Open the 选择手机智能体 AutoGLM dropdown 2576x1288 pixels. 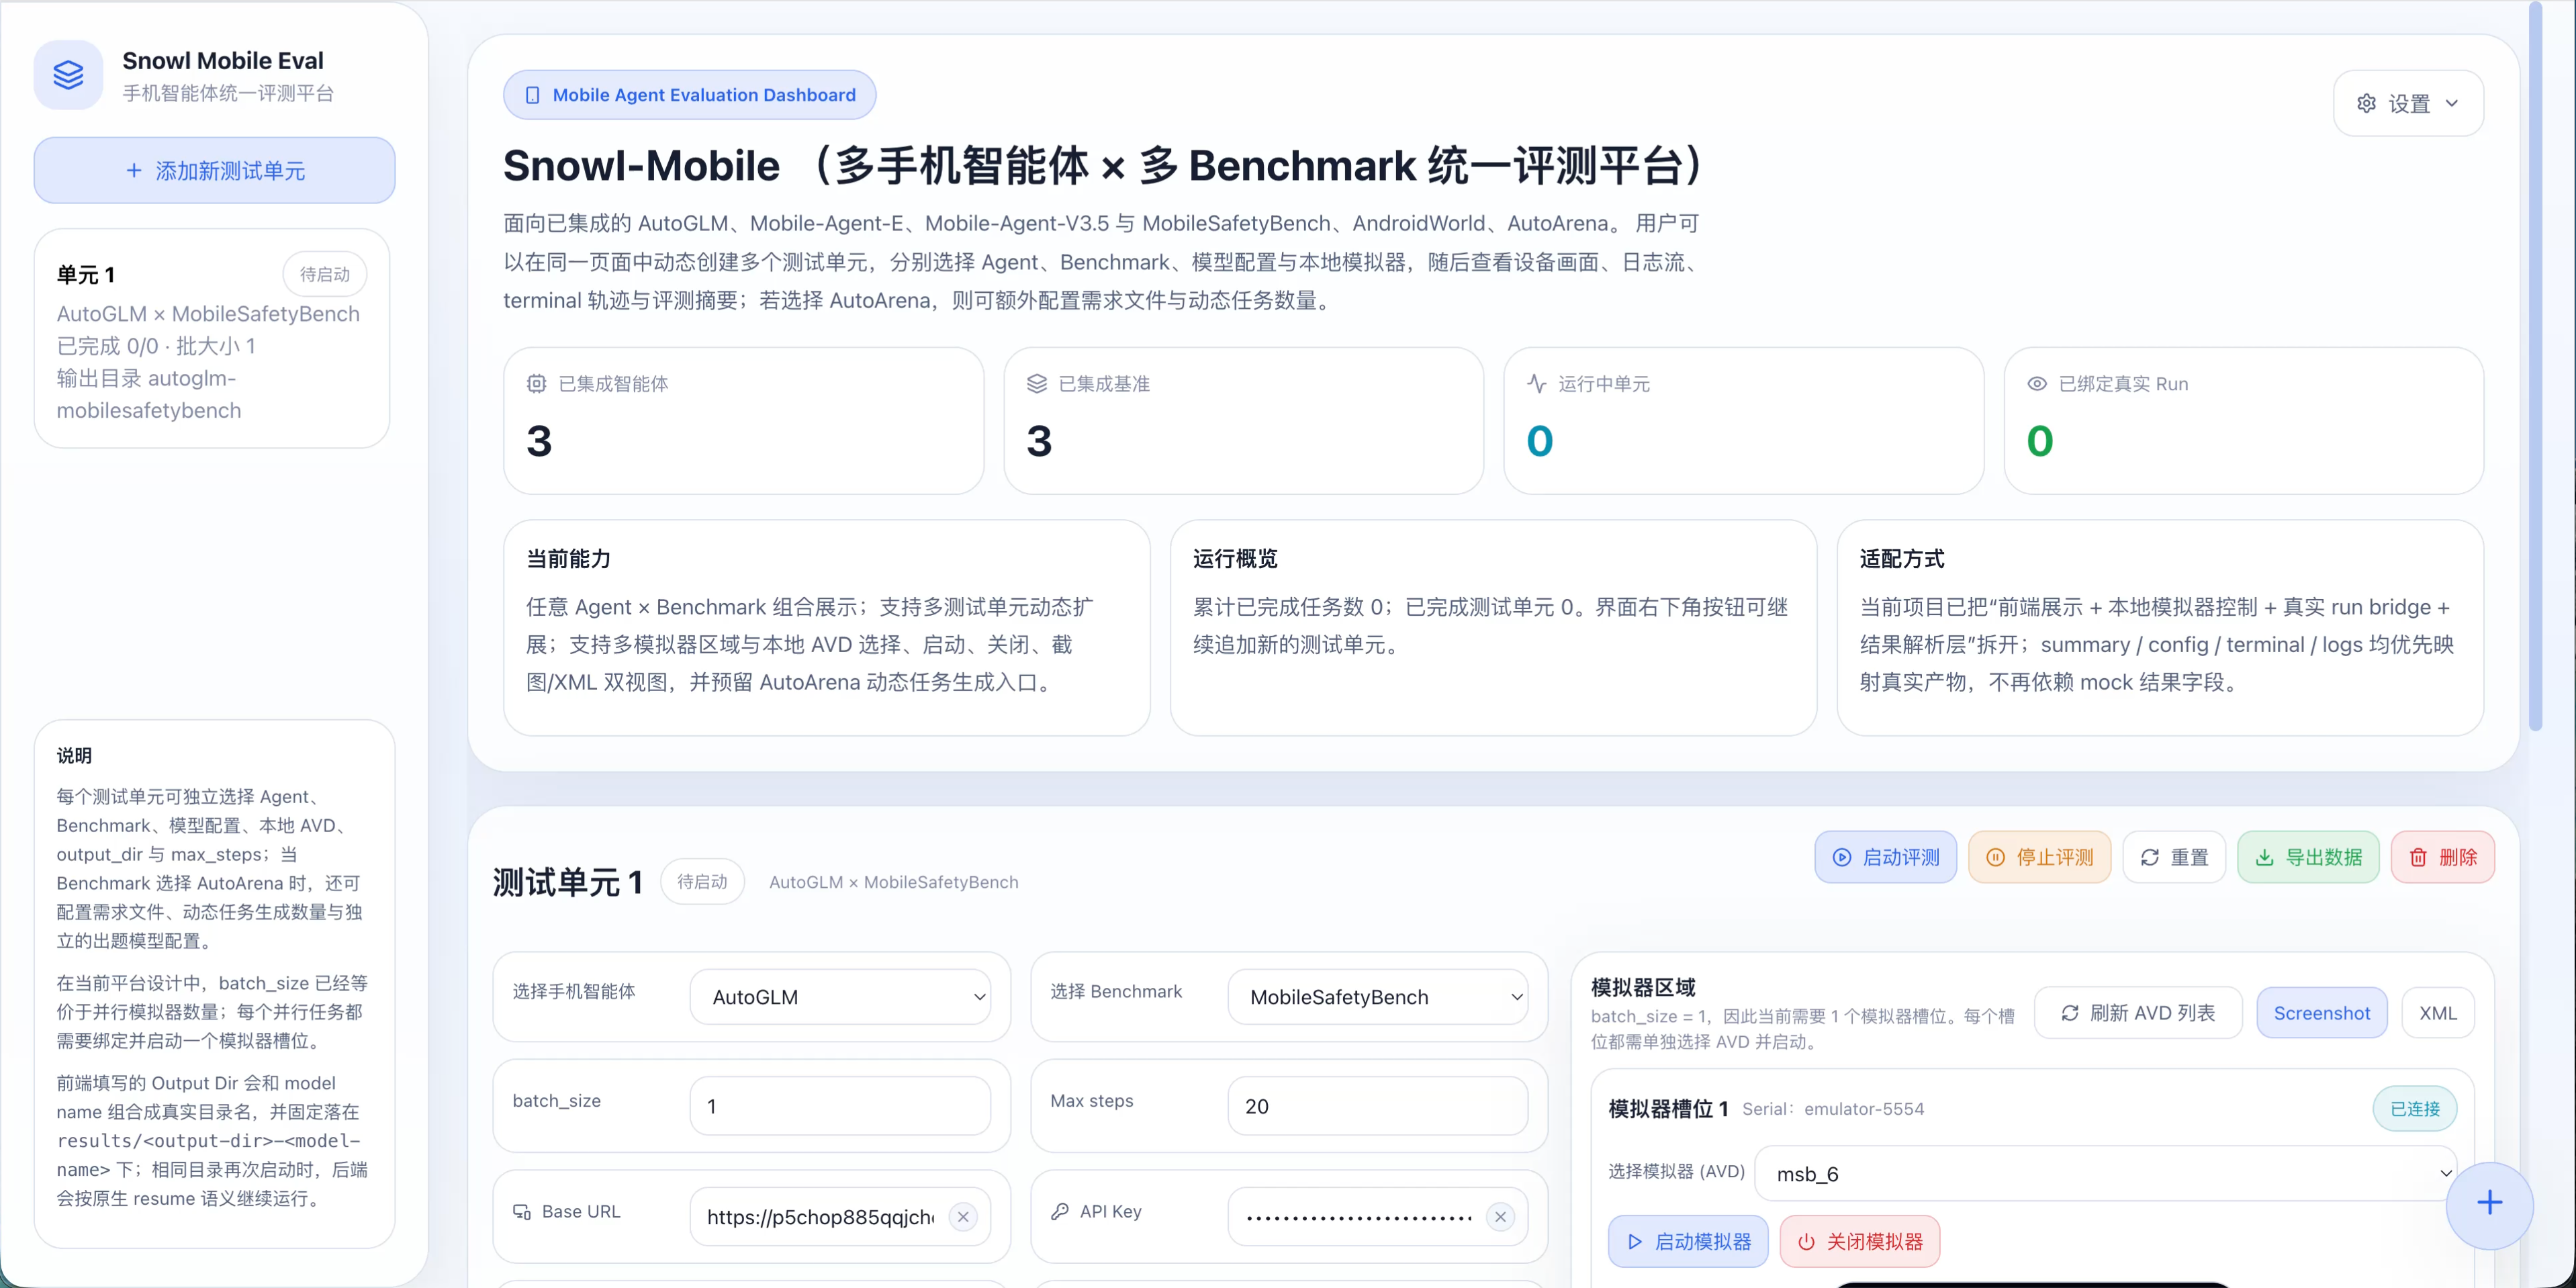pos(840,997)
